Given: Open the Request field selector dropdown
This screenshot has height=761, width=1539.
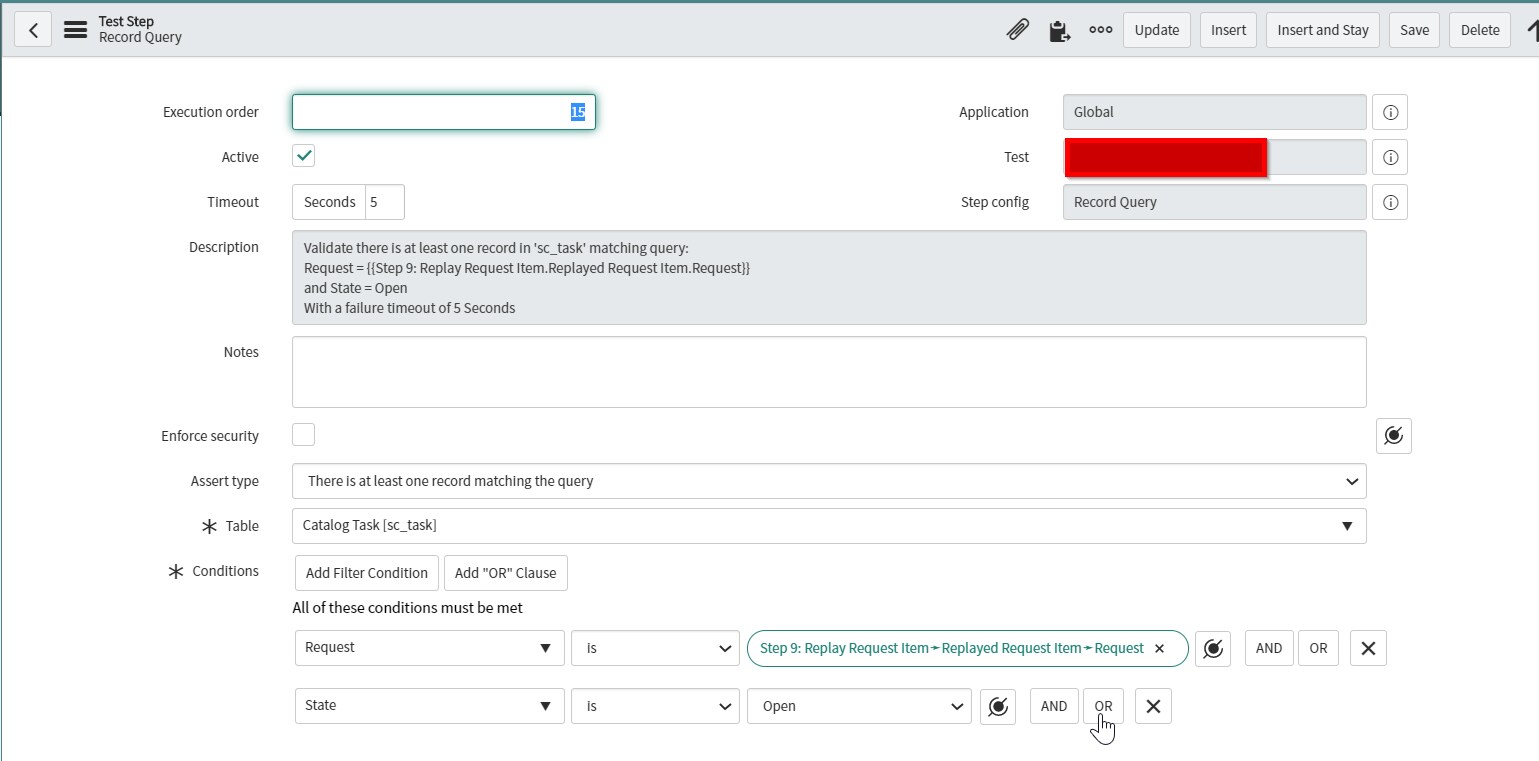Looking at the screenshot, I should [x=428, y=648].
